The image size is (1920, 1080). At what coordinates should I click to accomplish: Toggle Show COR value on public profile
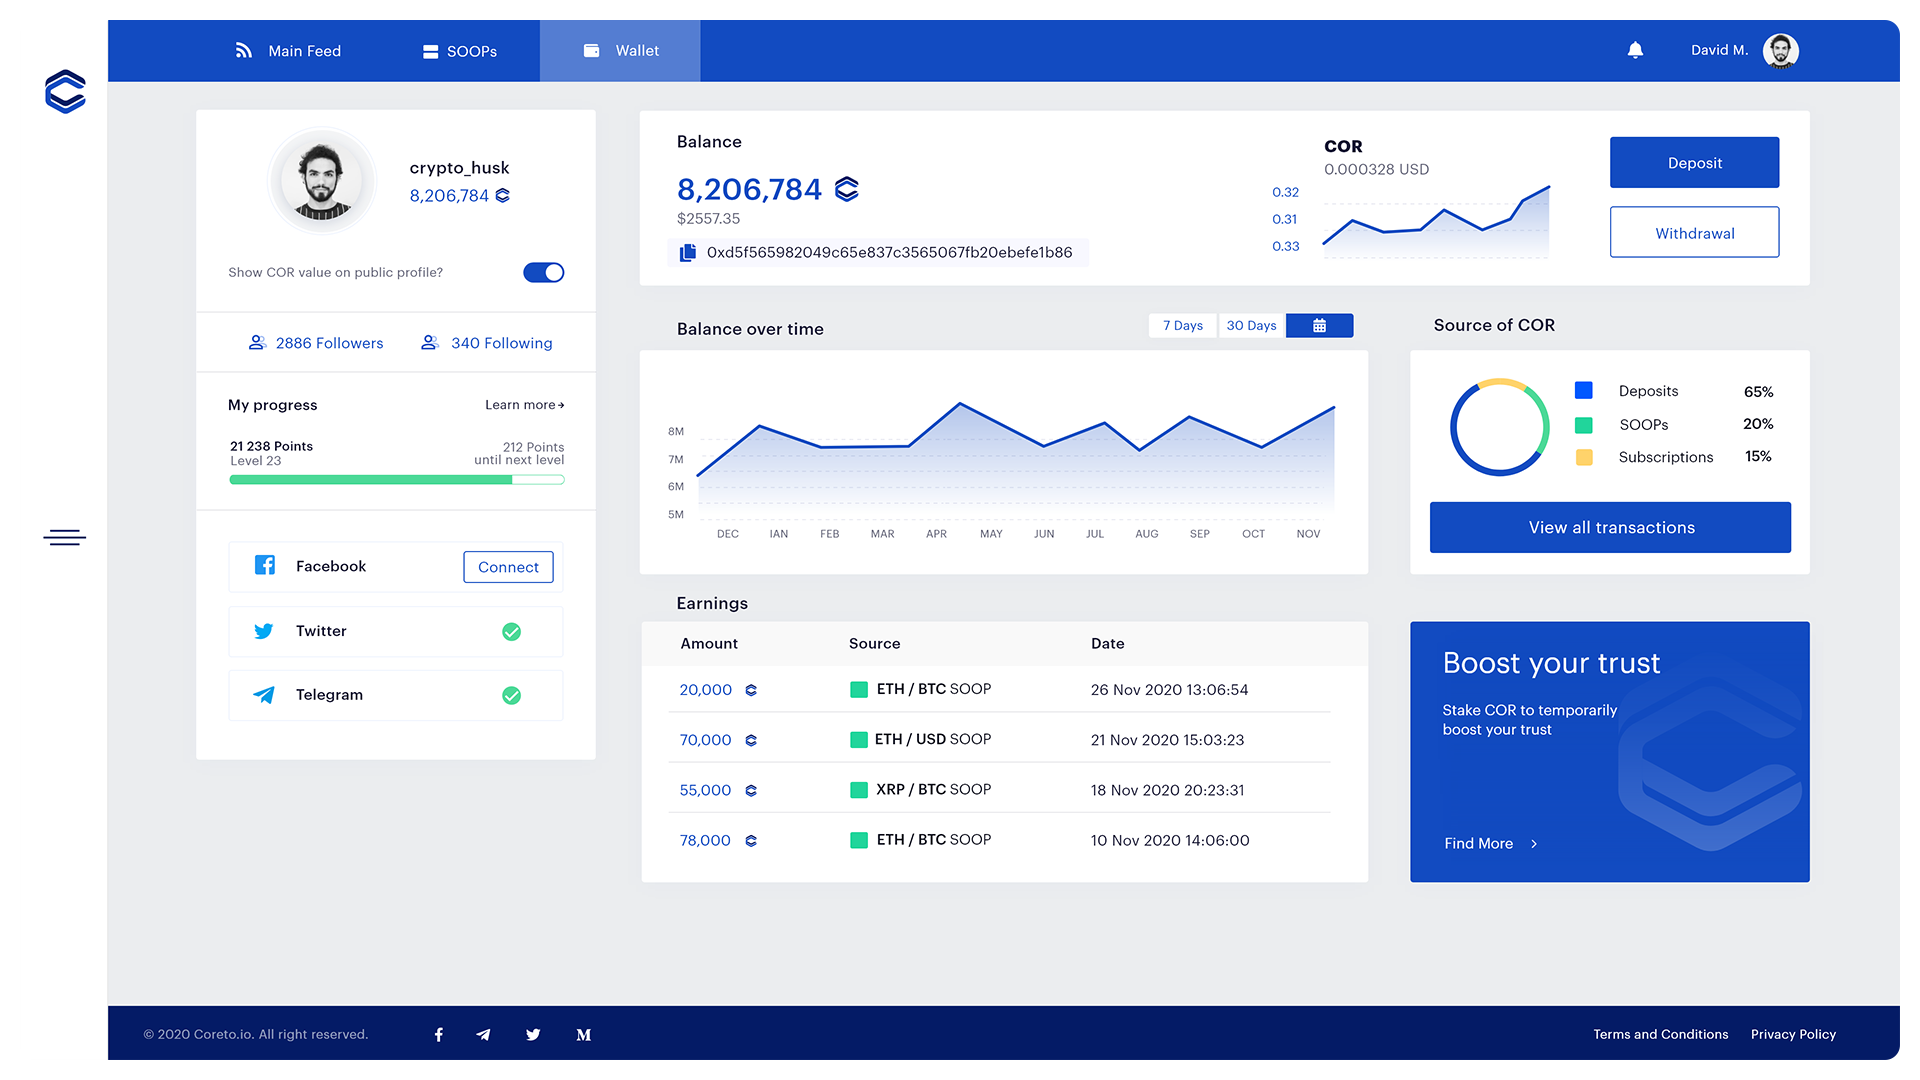[543, 272]
